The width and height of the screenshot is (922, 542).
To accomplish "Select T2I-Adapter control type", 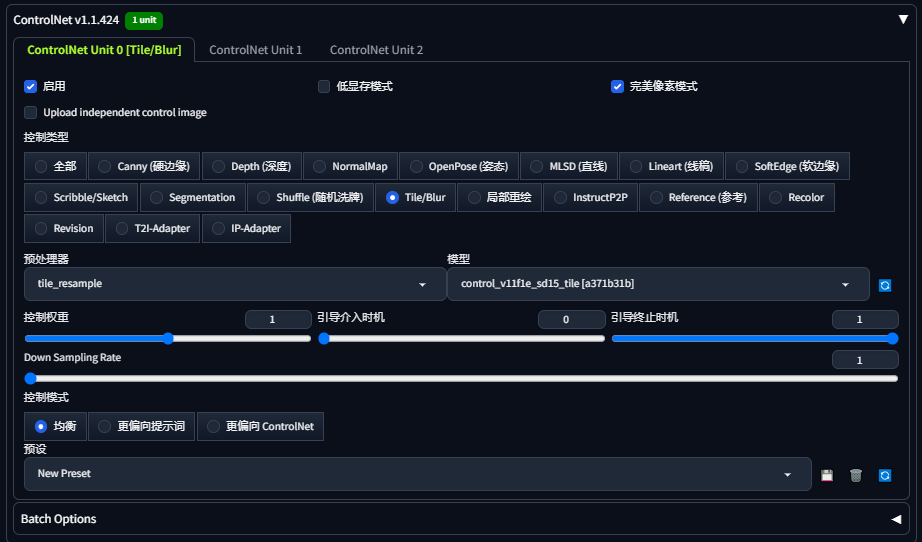I will click(153, 229).
